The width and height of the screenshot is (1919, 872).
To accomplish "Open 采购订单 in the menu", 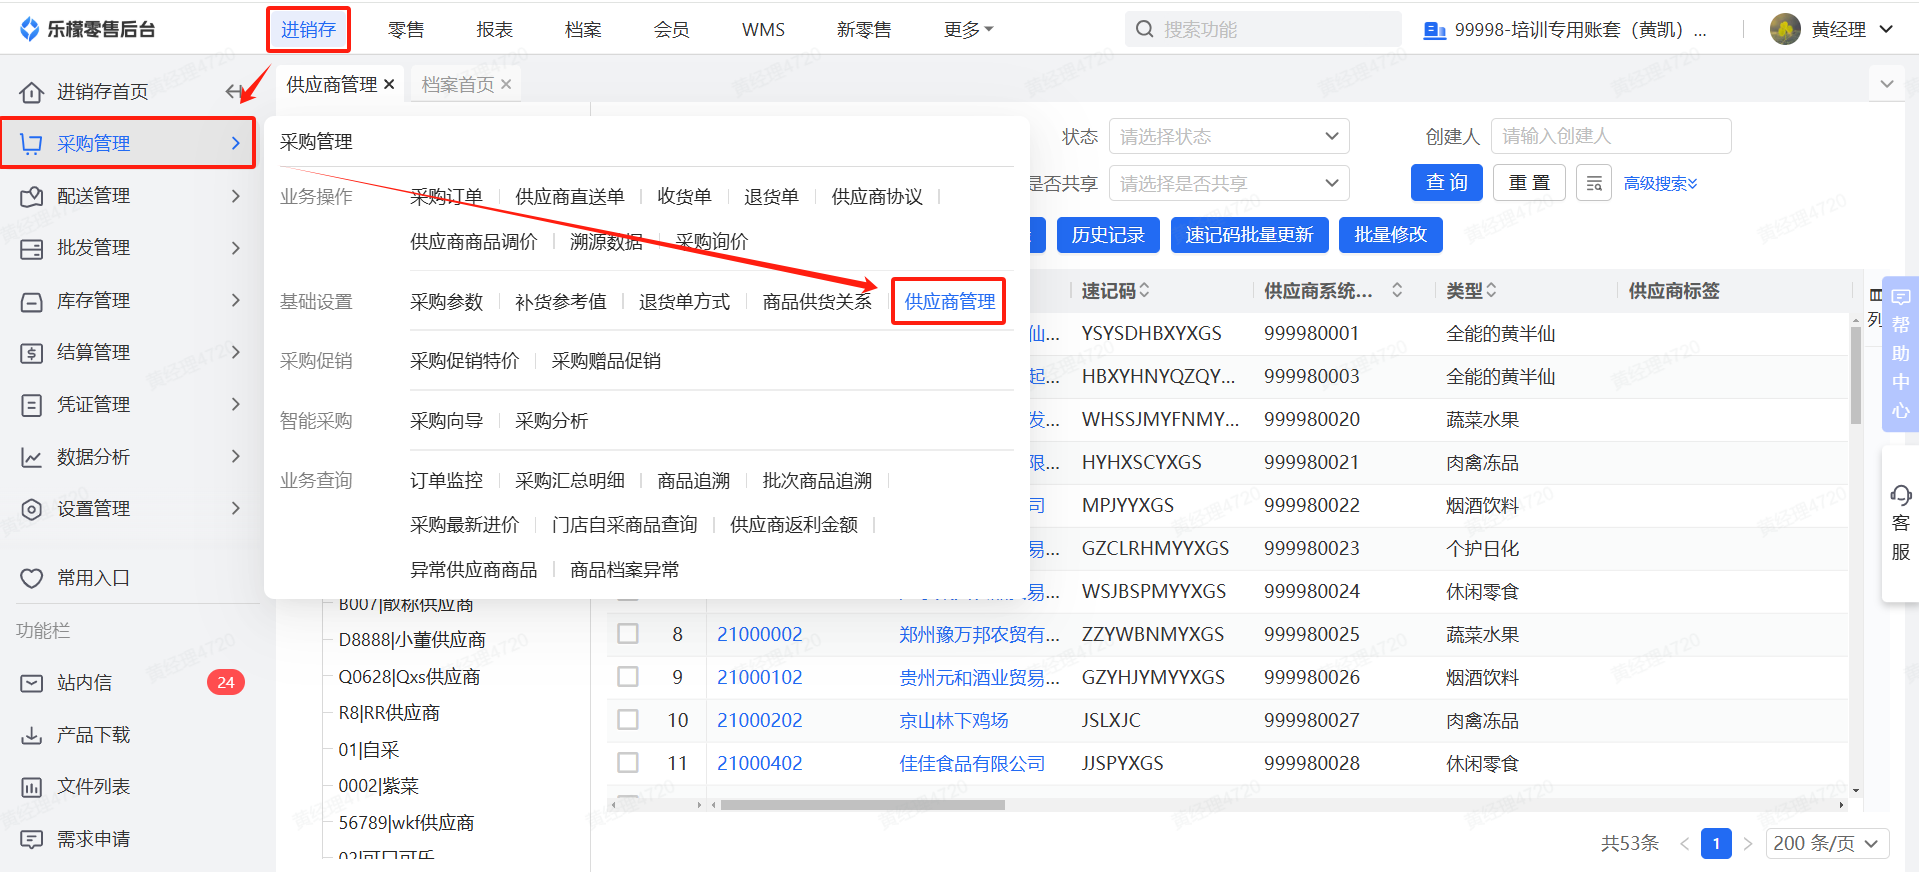I will point(446,197).
